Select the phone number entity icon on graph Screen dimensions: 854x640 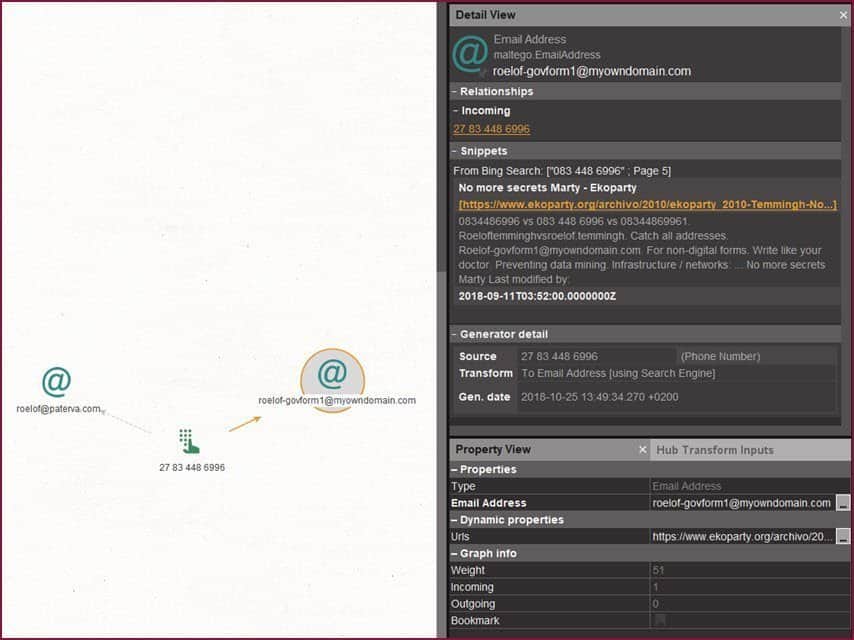pyautogui.click(x=189, y=441)
